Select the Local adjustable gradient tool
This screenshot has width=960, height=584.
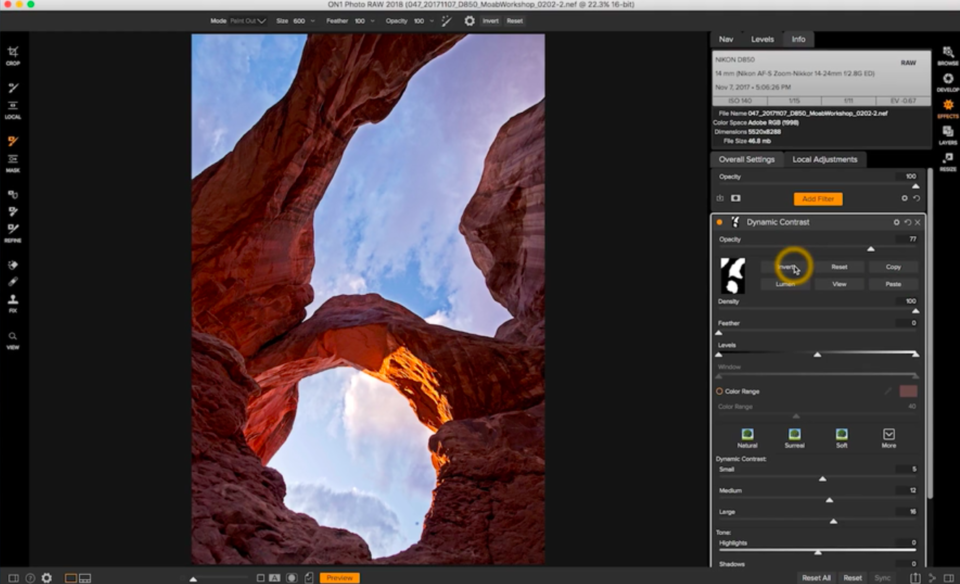coord(13,105)
